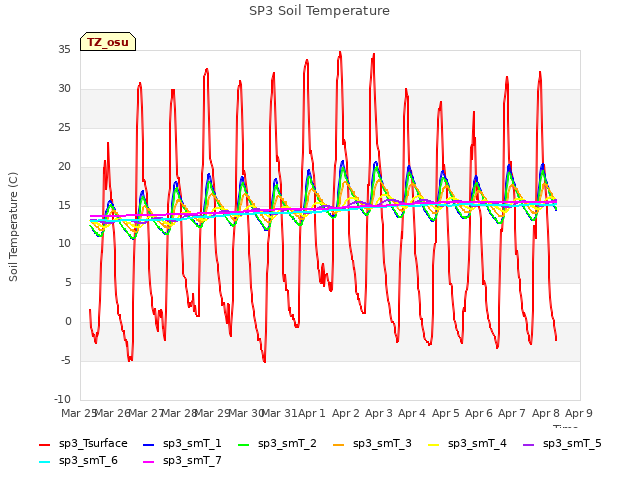Toggle the sp3_smT_4 legend entry
The width and height of the screenshot is (640, 480).
(x=467, y=444)
